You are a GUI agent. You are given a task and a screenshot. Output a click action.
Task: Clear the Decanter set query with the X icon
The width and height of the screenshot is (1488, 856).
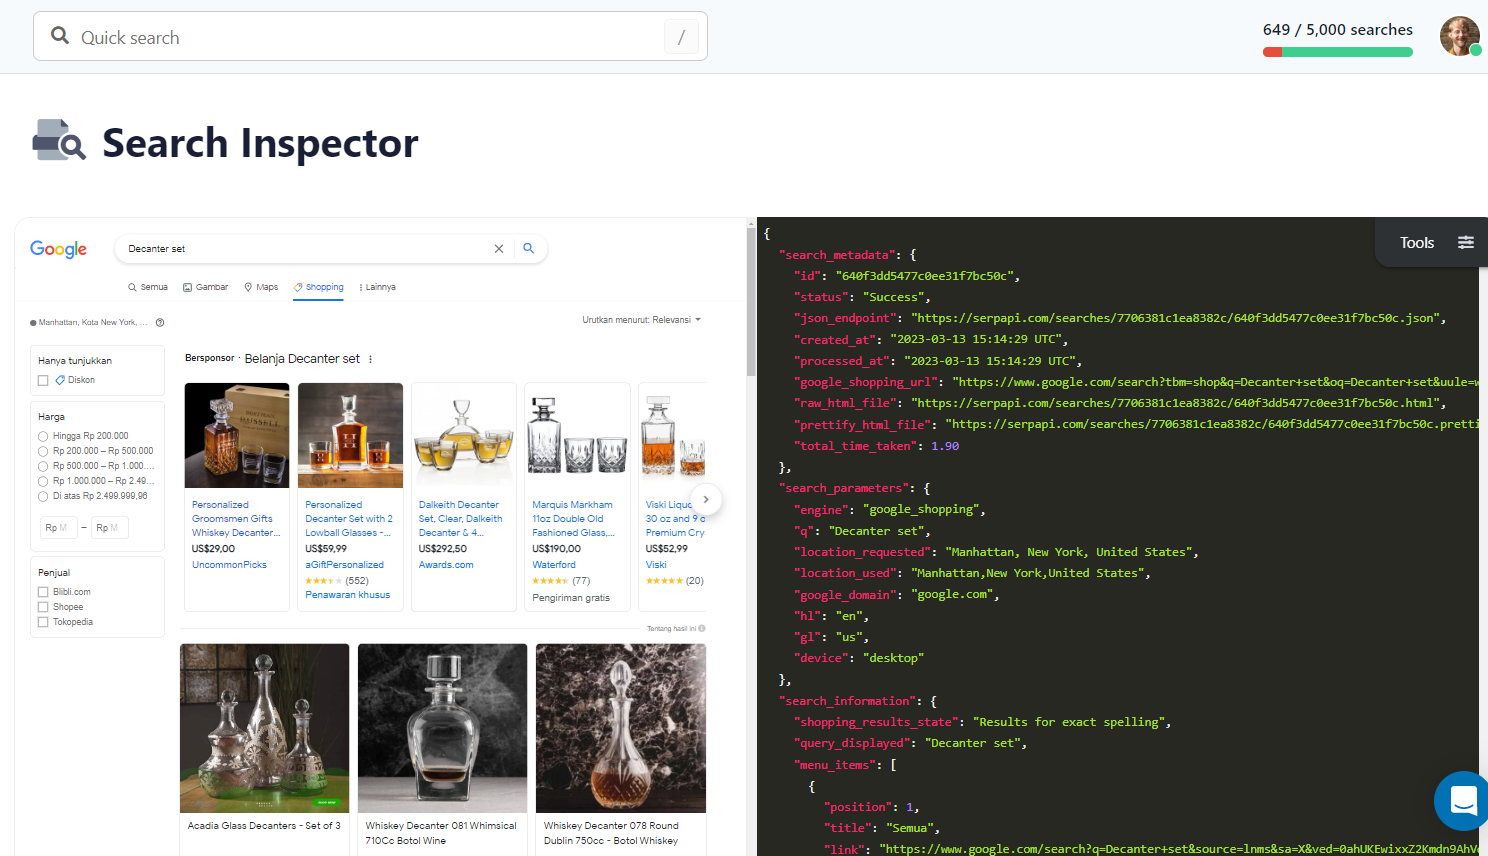coord(499,248)
